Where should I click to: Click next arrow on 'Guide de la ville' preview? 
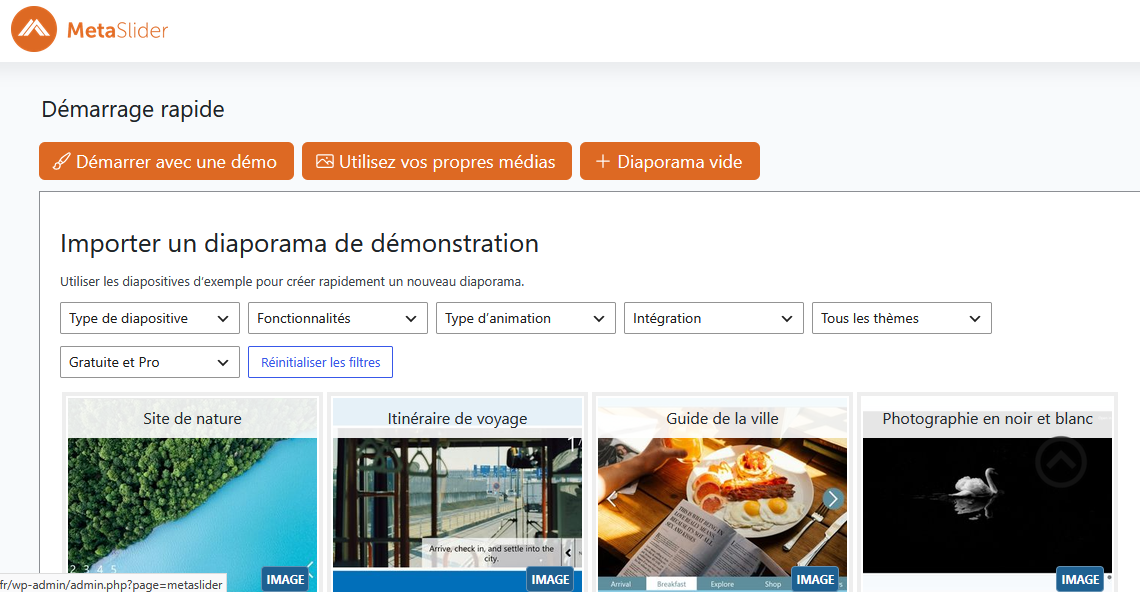point(833,498)
